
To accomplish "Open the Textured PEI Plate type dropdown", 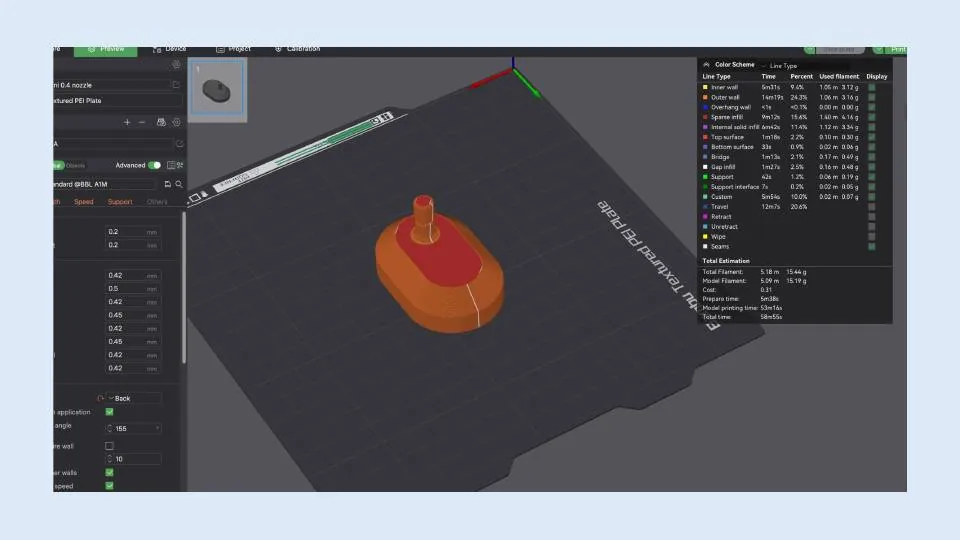I will point(117,100).
